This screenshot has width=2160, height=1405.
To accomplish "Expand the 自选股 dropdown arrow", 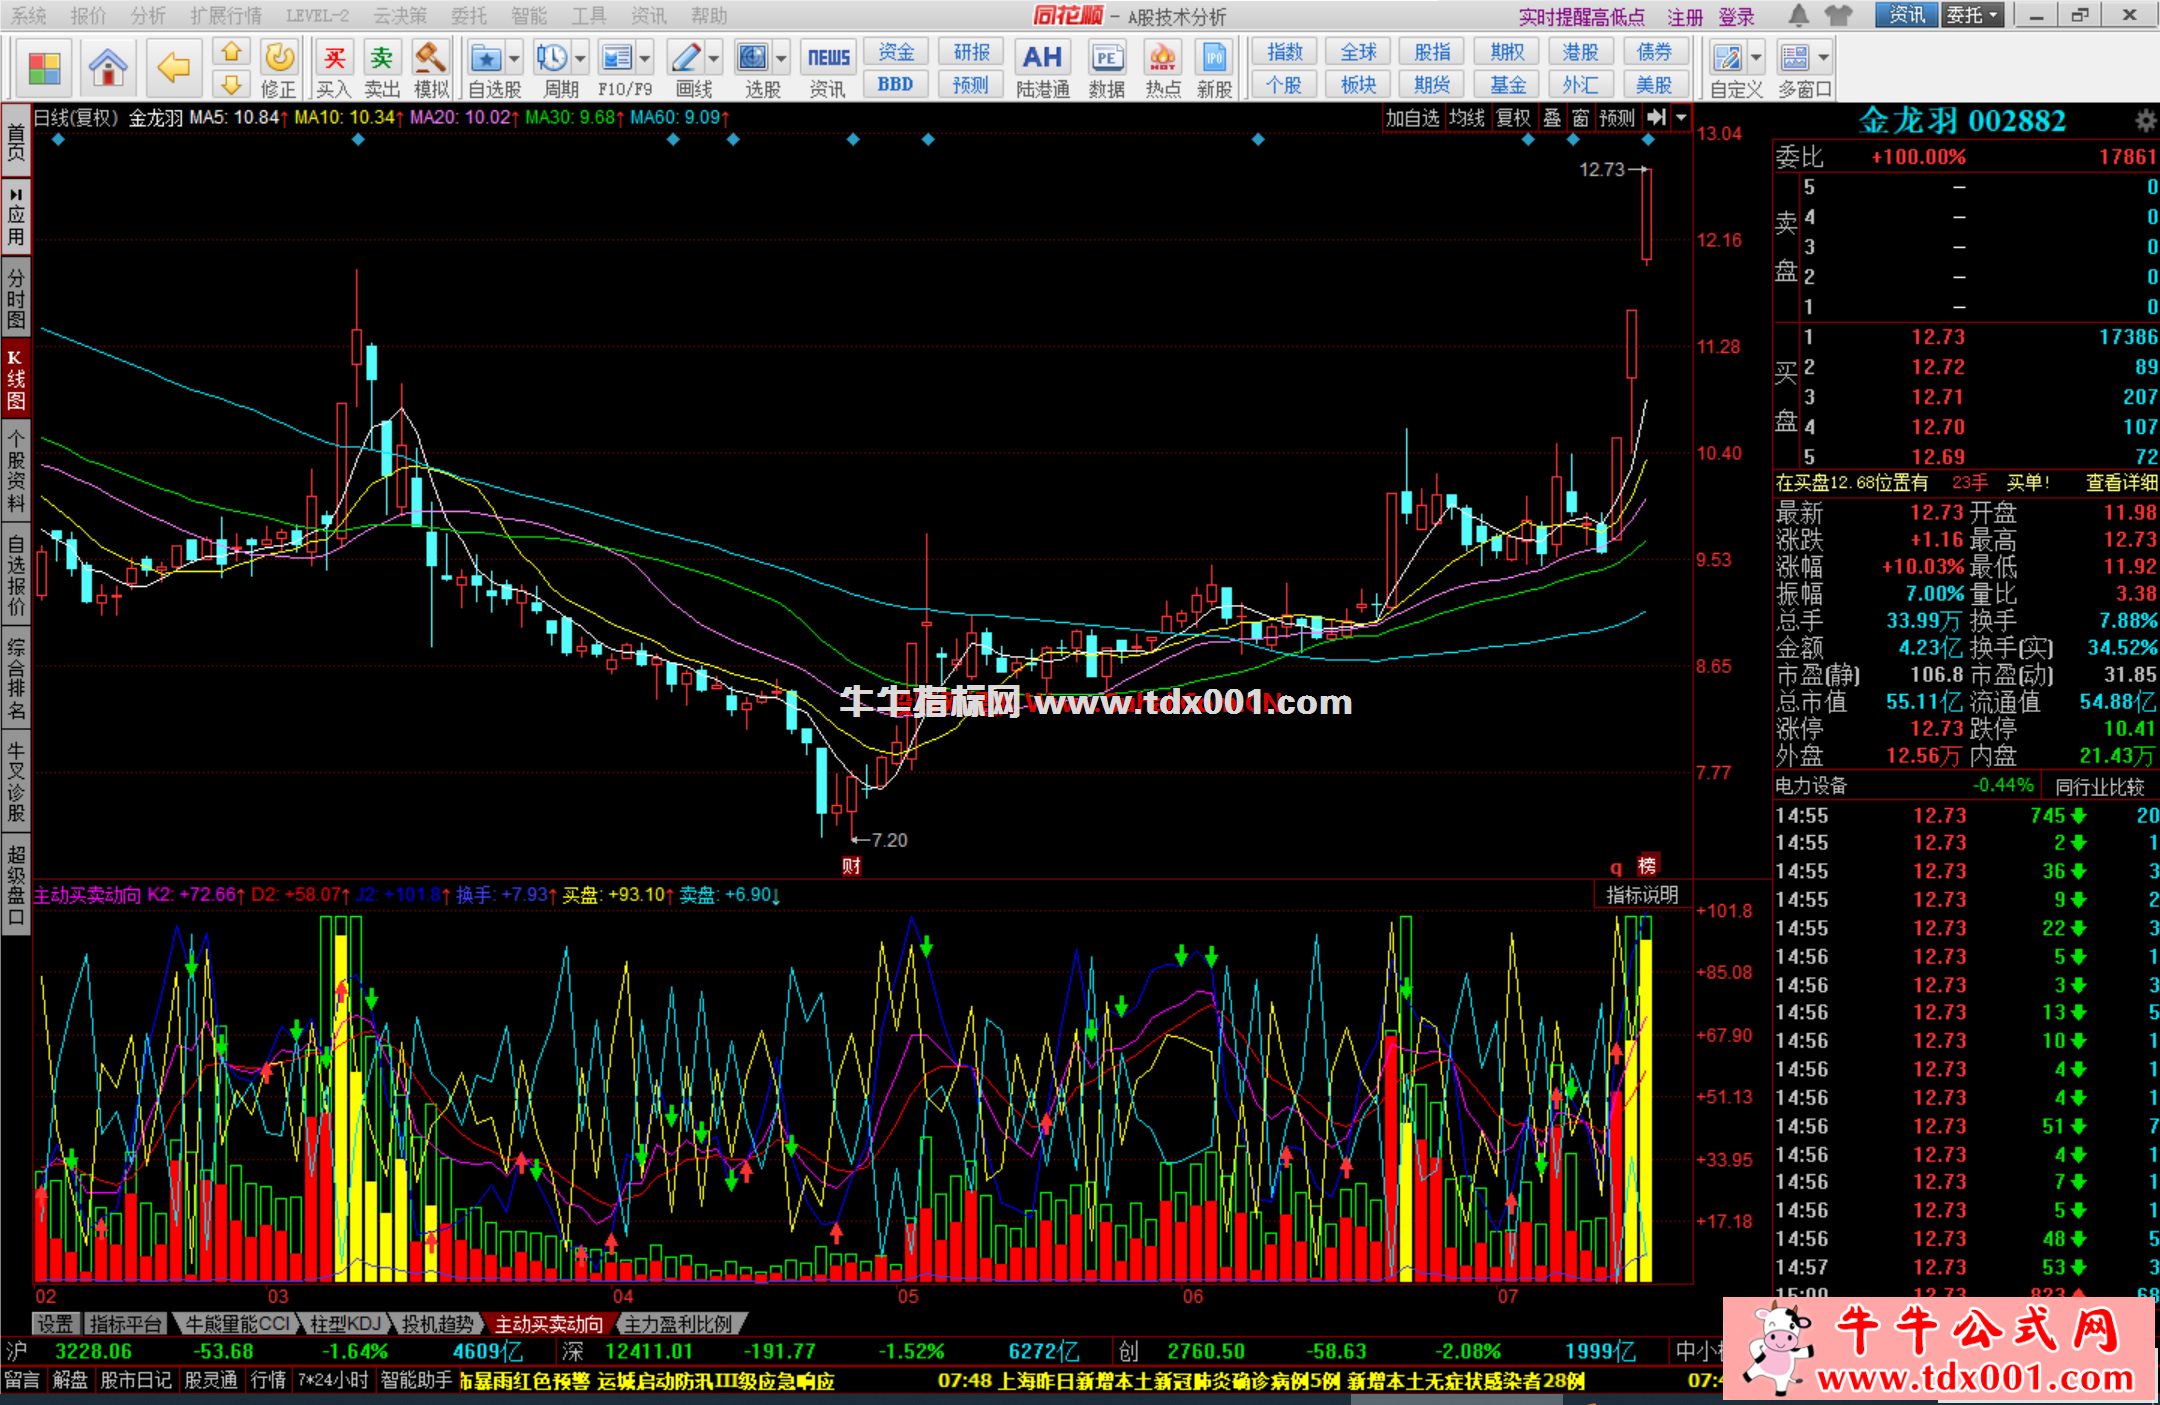I will point(514,58).
